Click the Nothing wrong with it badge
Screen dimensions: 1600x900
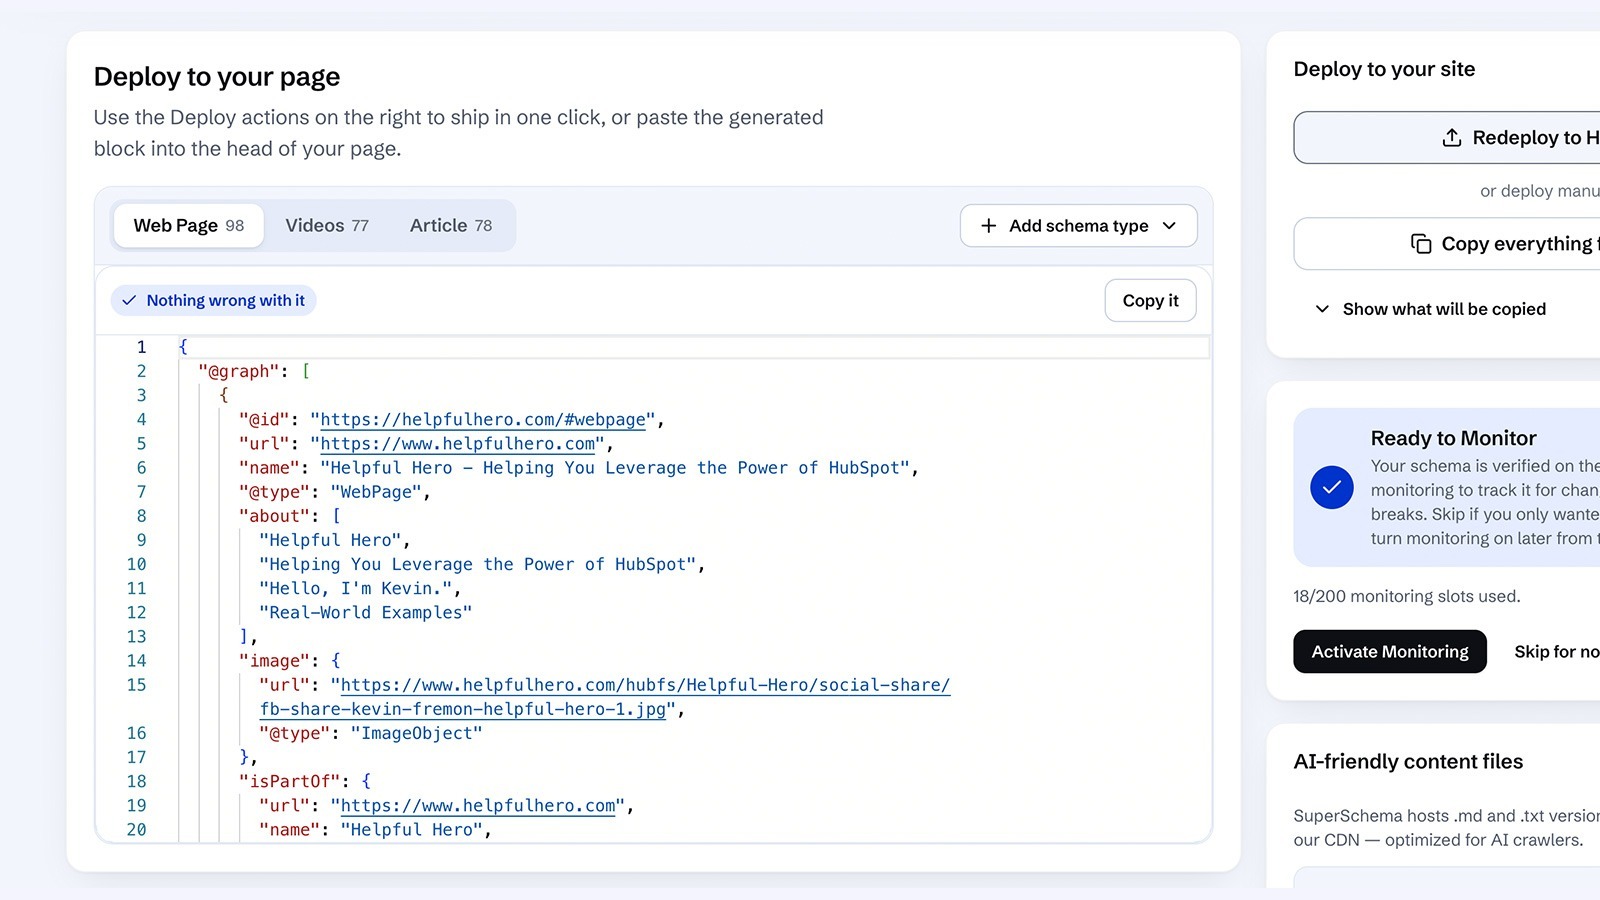point(213,300)
